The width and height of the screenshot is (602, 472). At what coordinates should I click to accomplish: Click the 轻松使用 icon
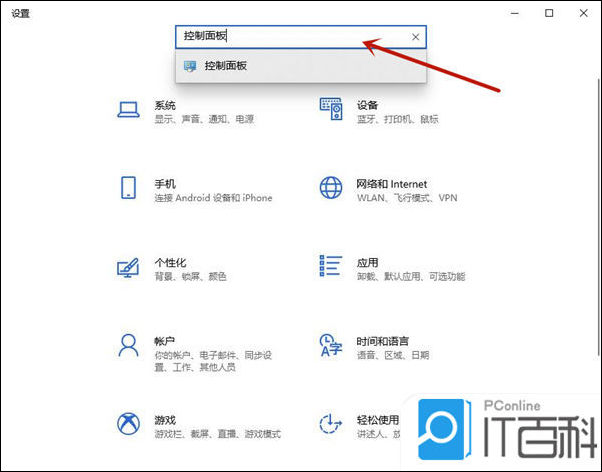tap(331, 424)
